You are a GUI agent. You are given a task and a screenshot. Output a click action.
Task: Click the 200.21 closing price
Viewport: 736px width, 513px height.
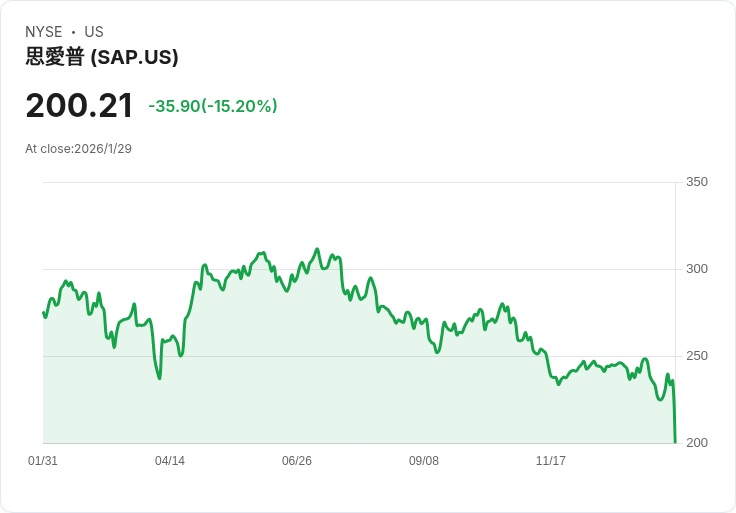pyautogui.click(x=79, y=105)
